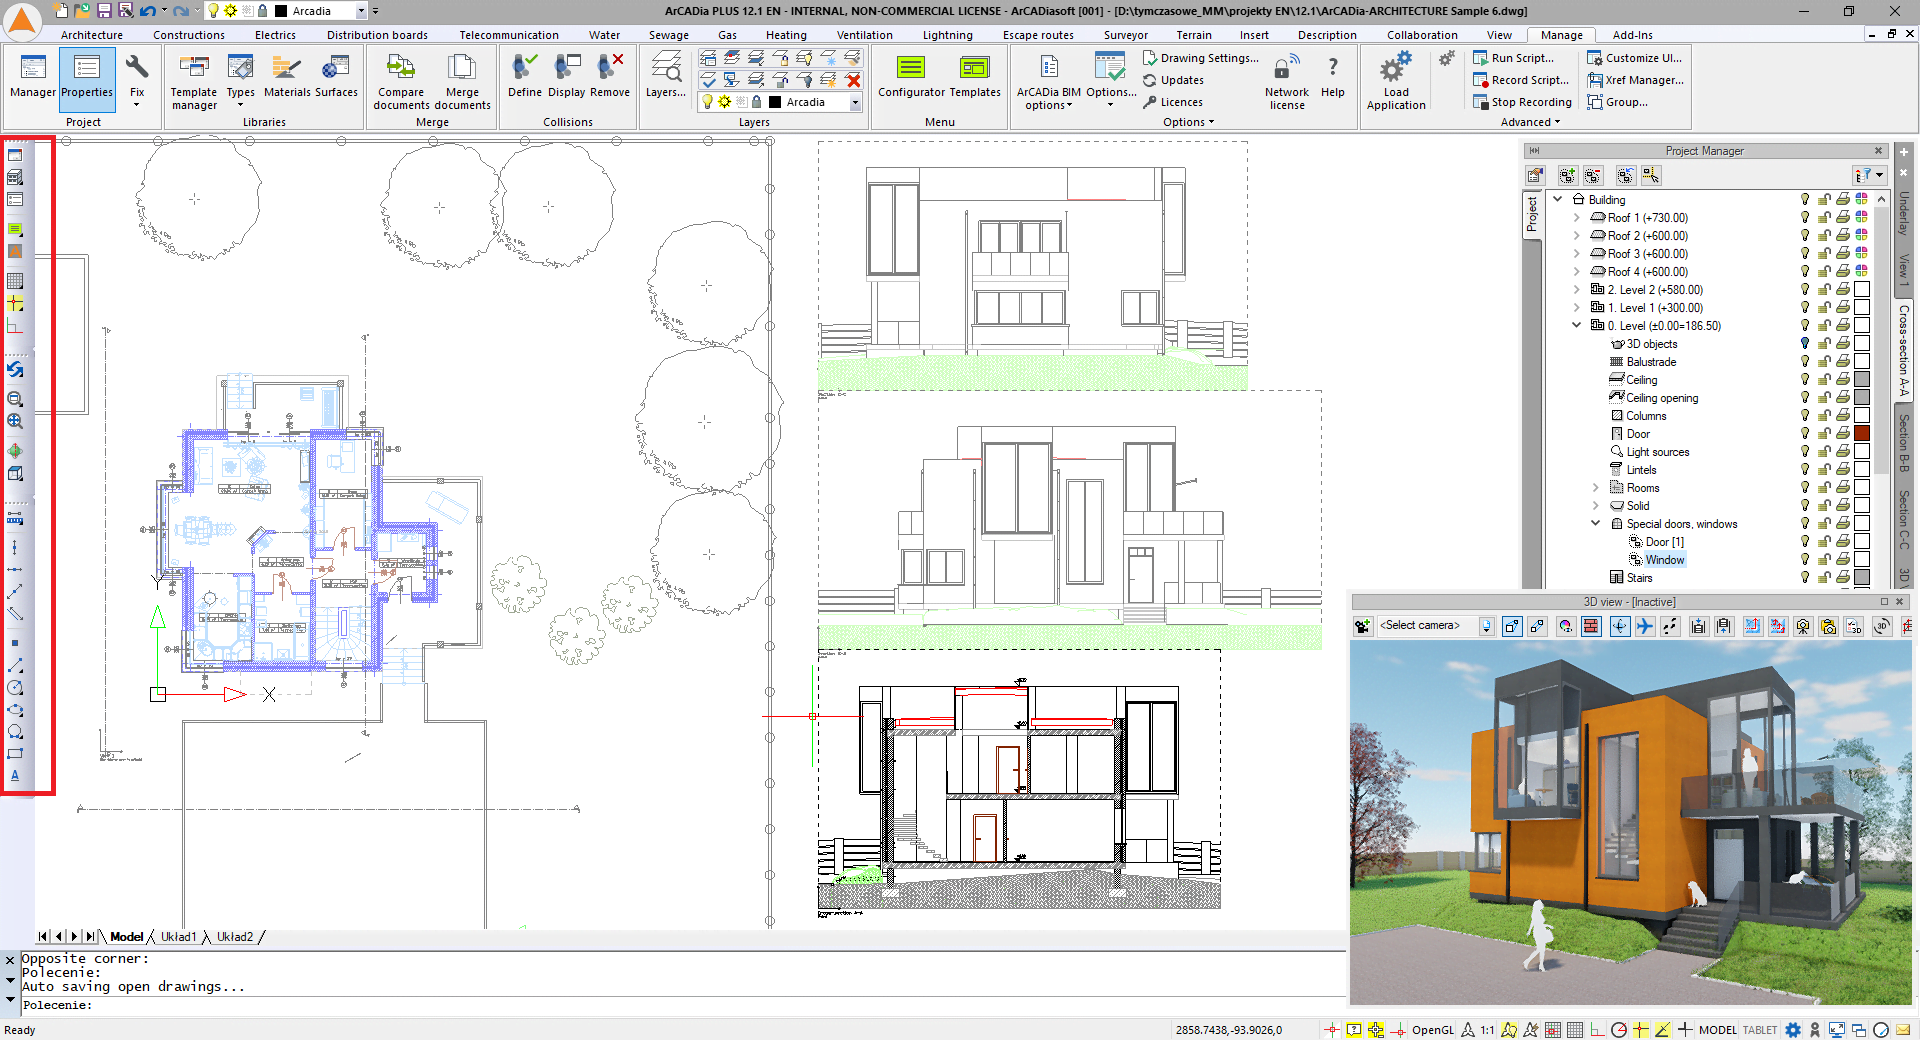
Task: Expand the Roof 3 tree item
Action: pos(1577,253)
